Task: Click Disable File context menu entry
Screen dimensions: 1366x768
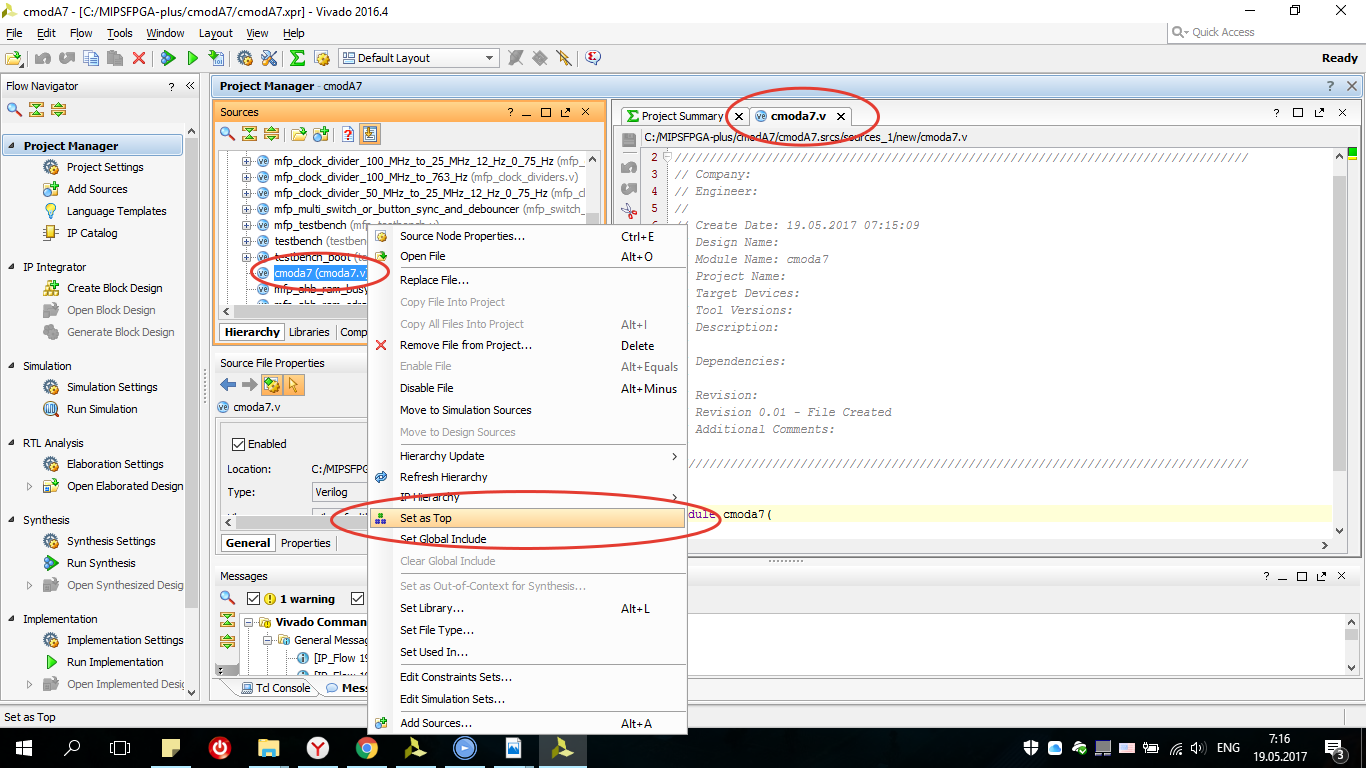Action: [x=527, y=388]
